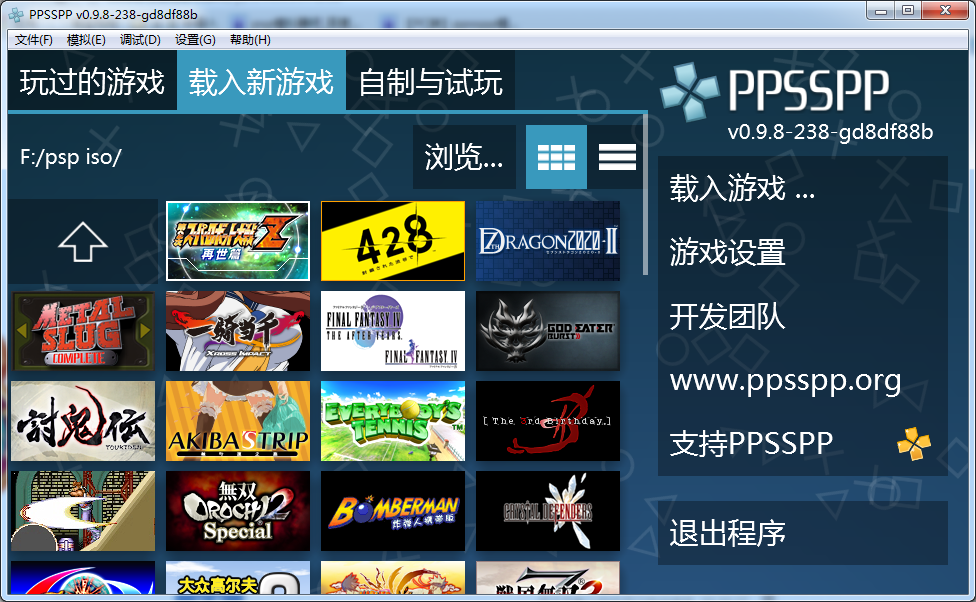Viewport: 976px width, 602px height.
Task: Start Metal Slug Complete
Action: 83,331
